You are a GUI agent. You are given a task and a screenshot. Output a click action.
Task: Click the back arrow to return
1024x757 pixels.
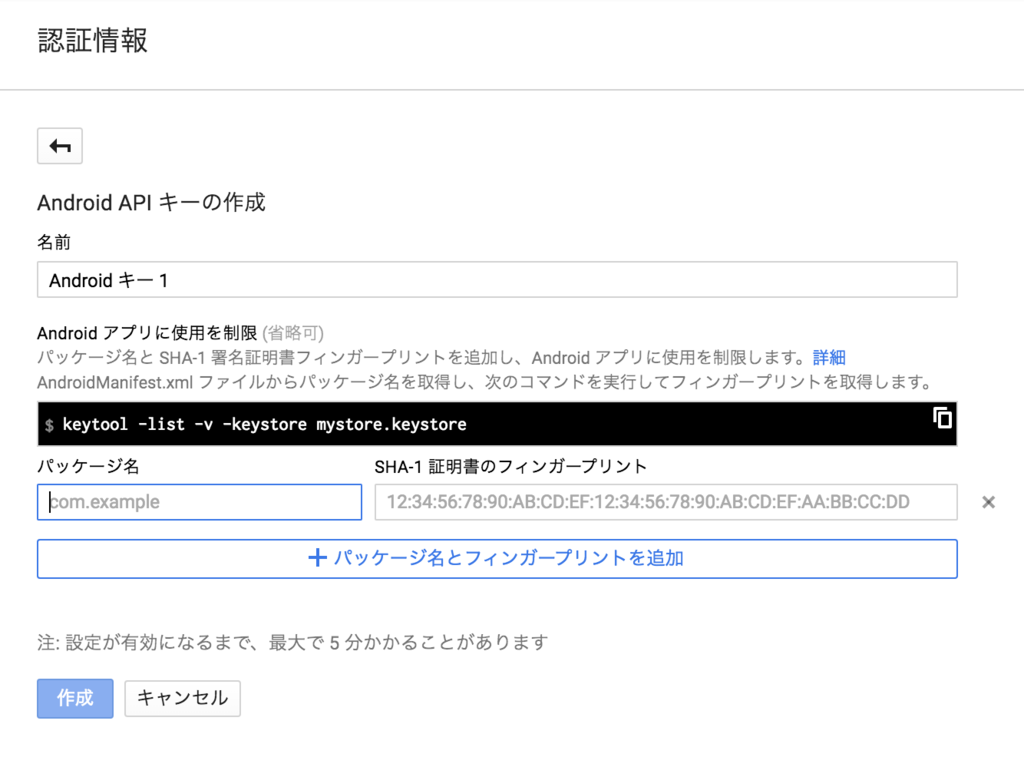click(x=59, y=145)
